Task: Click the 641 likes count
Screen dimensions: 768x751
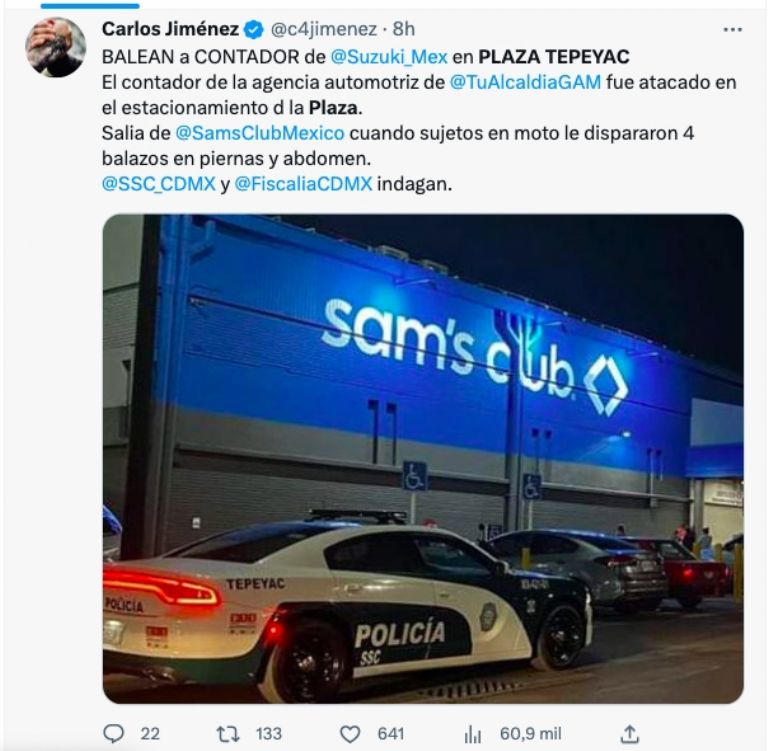Action: point(390,734)
